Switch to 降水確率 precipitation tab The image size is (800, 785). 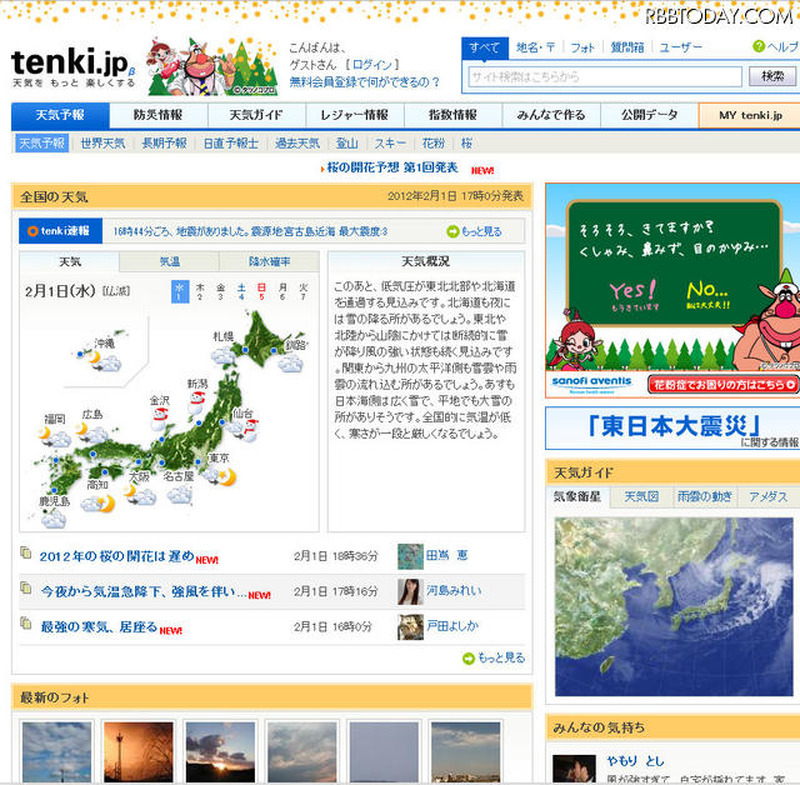(x=270, y=262)
